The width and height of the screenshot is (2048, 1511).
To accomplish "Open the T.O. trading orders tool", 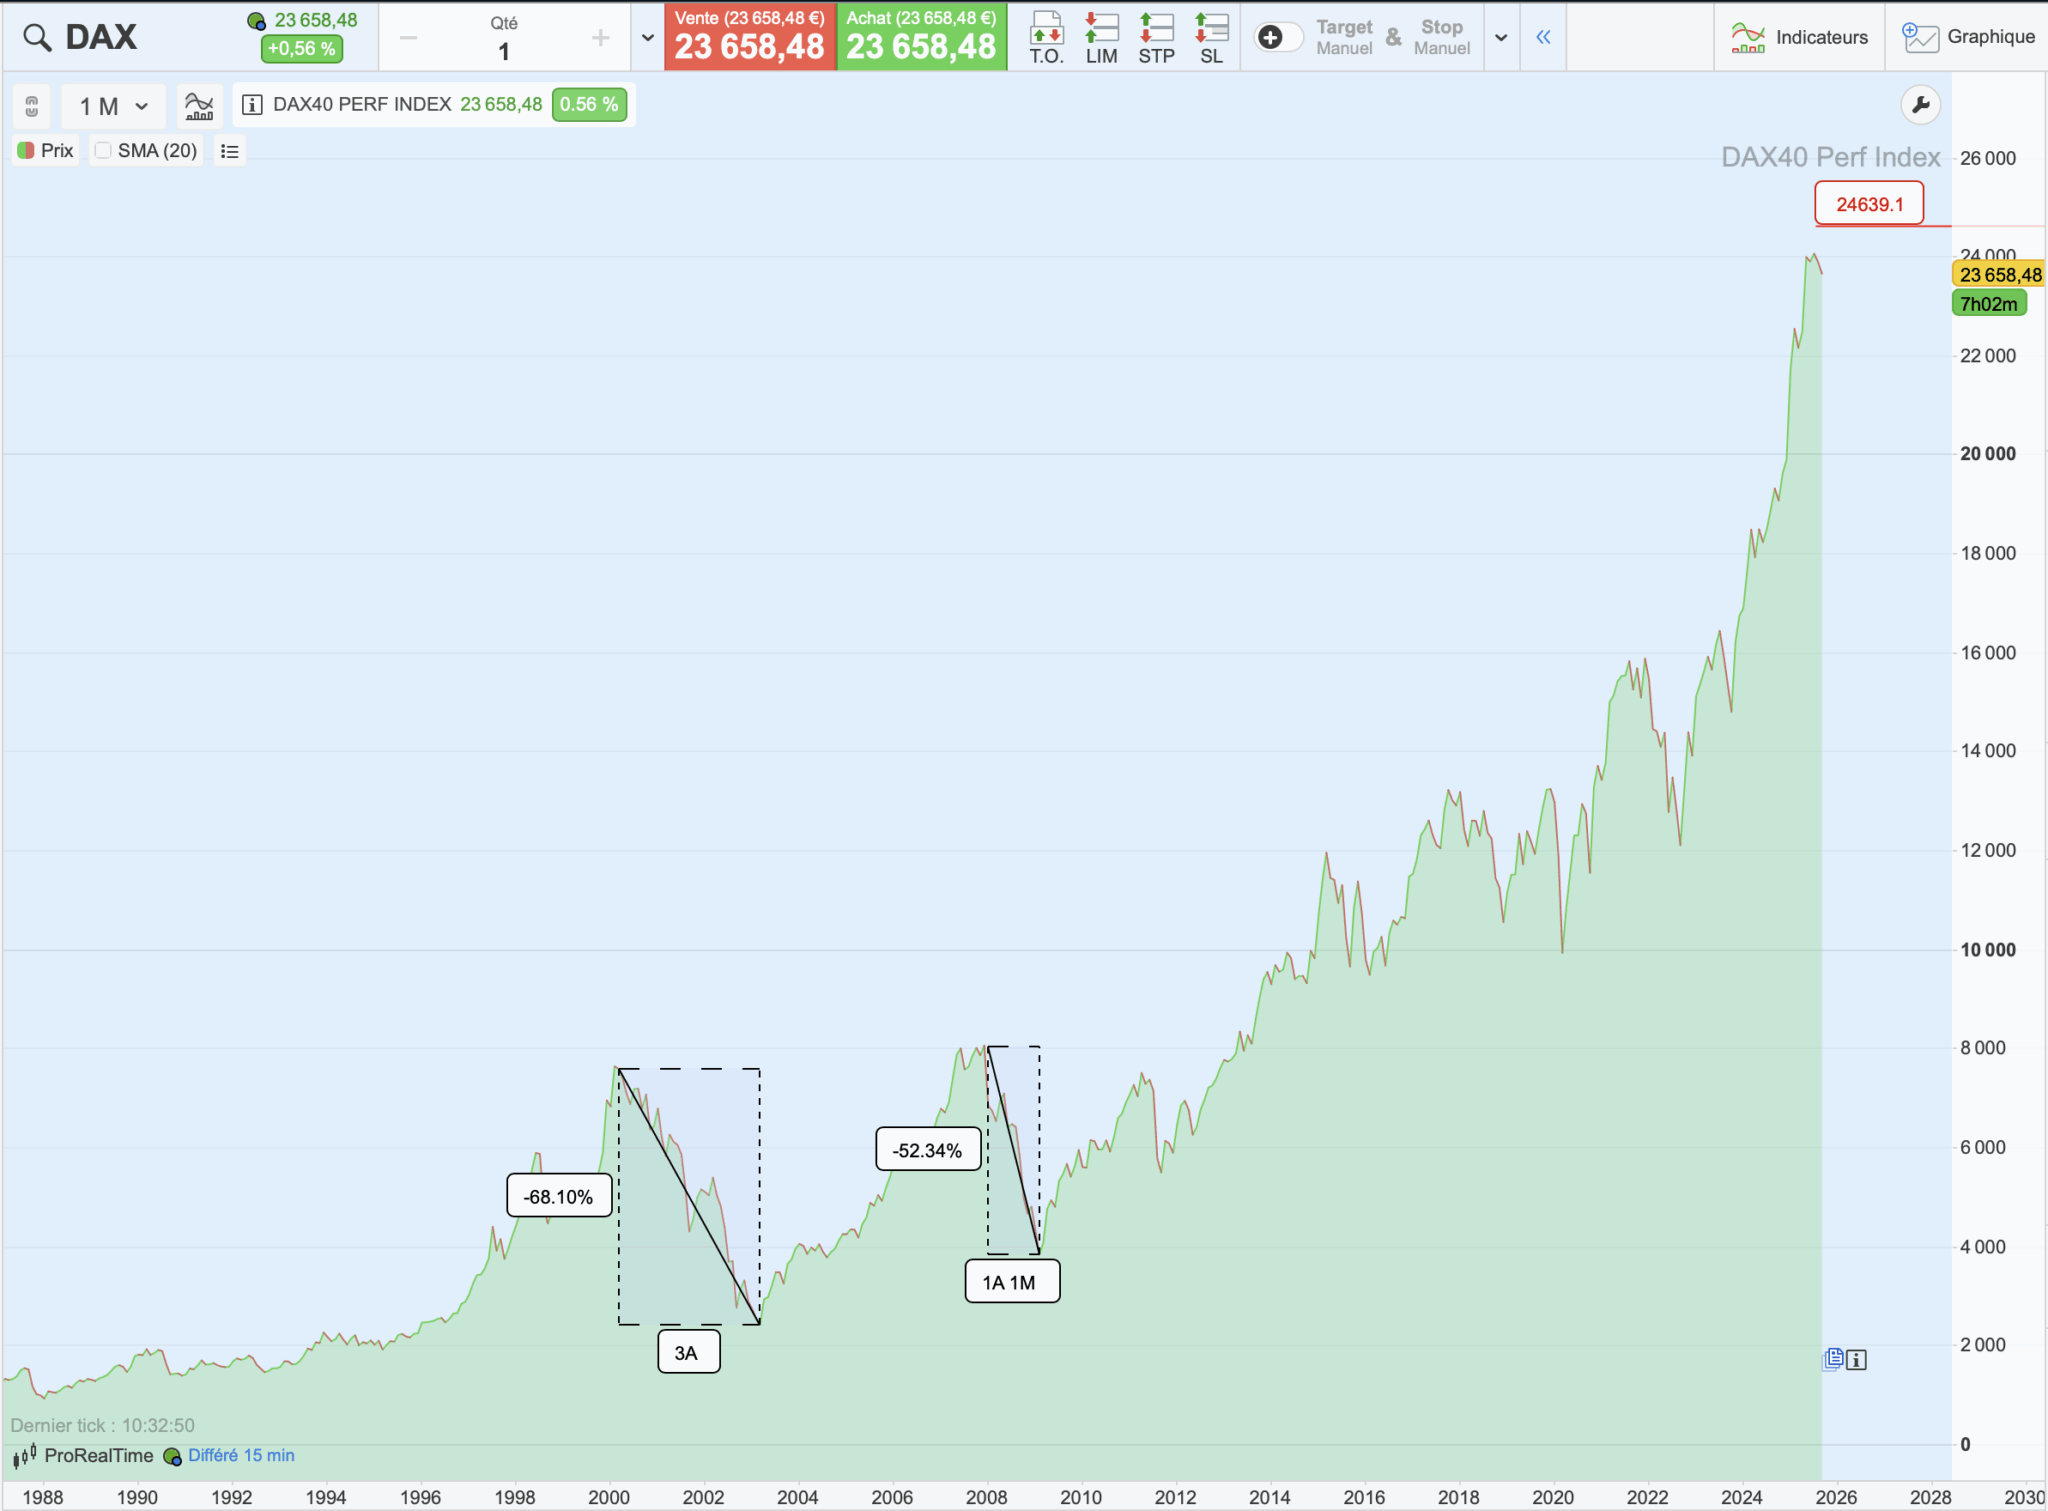I will [x=1046, y=36].
